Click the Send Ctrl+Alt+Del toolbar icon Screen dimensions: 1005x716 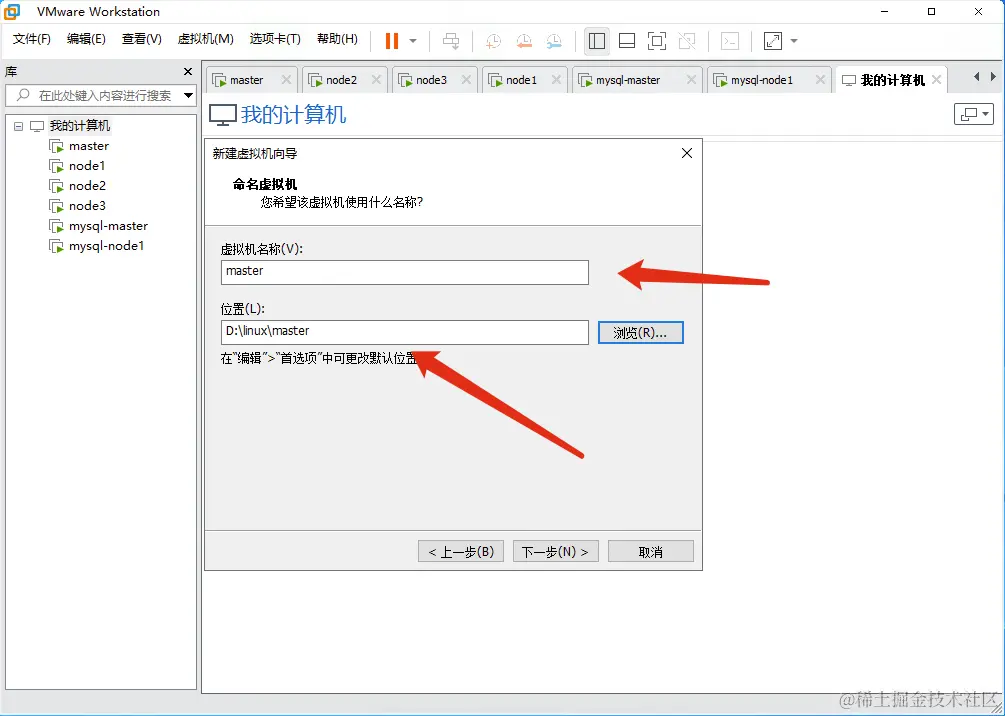point(451,41)
